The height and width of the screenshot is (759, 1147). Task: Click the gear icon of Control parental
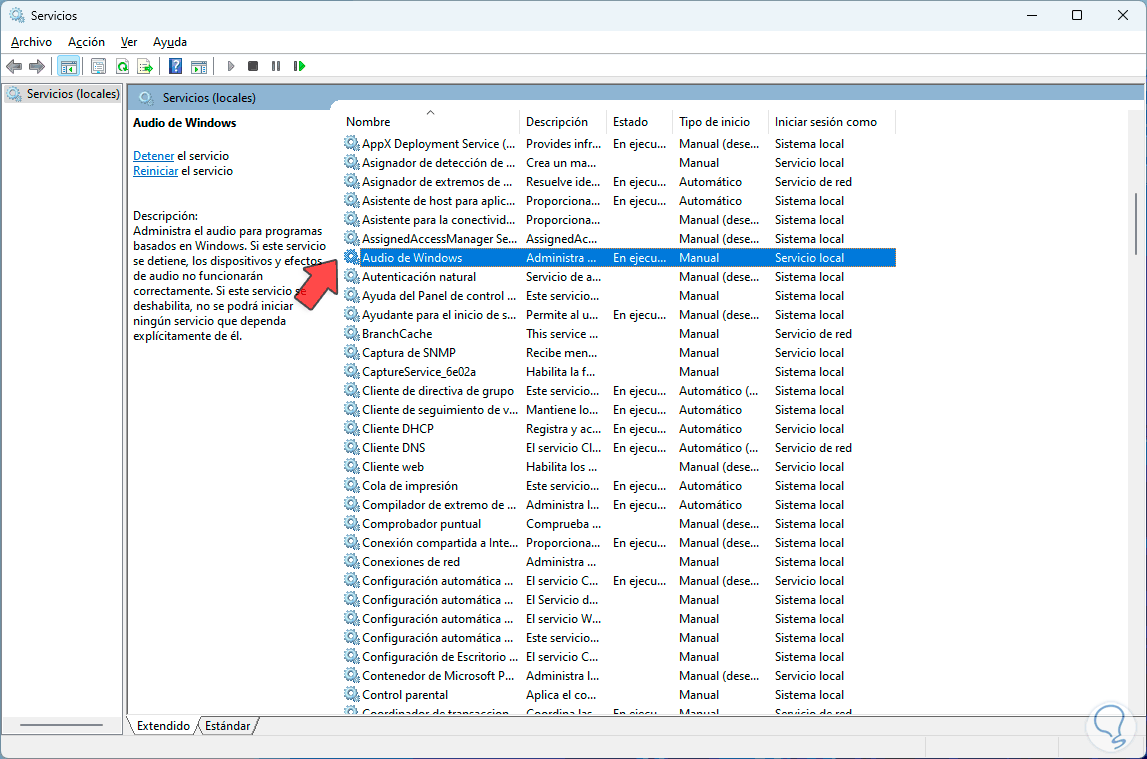[352, 695]
